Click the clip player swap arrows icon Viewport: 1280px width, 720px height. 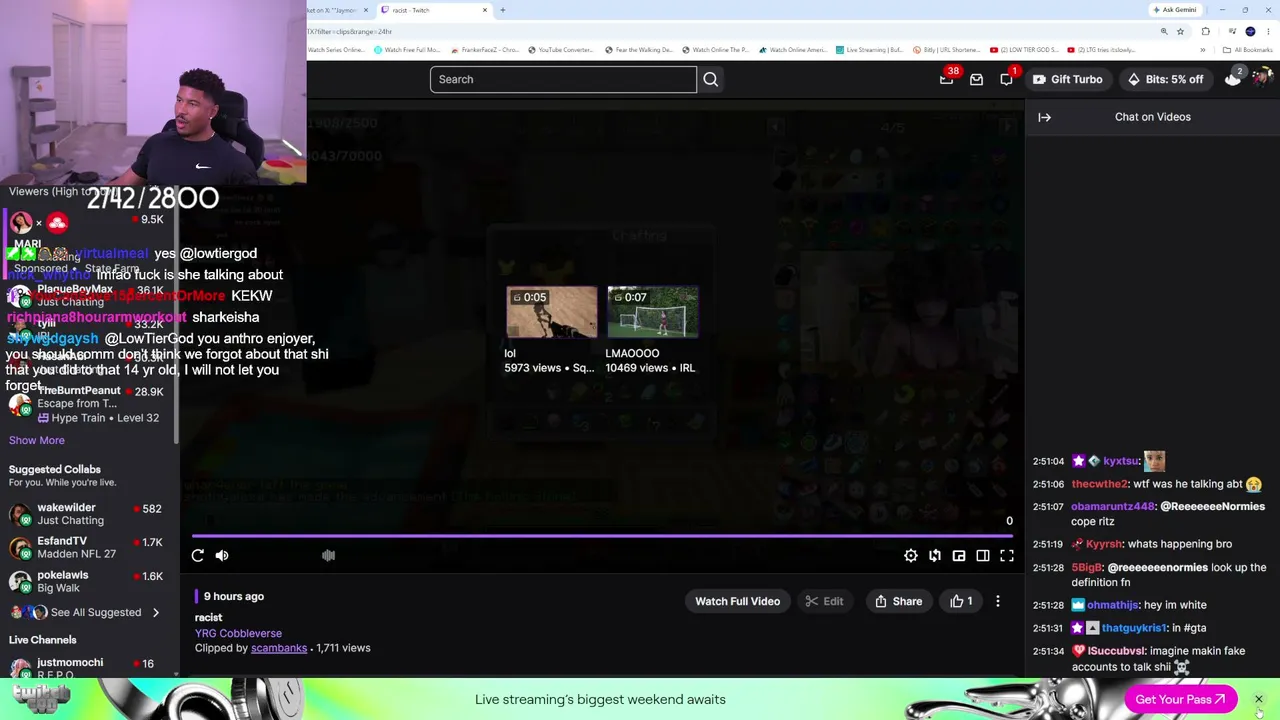[x=935, y=556]
